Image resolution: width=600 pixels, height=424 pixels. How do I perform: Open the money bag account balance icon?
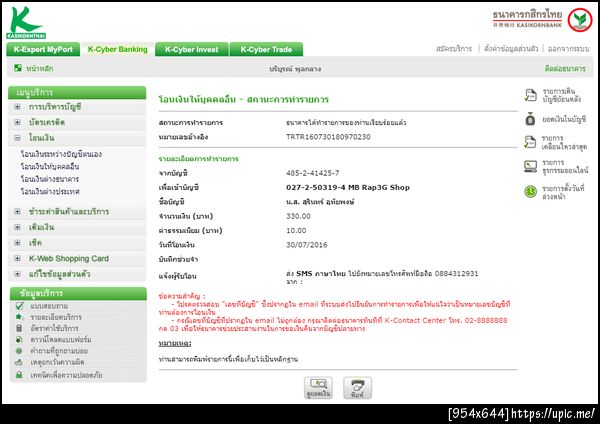pos(530,119)
